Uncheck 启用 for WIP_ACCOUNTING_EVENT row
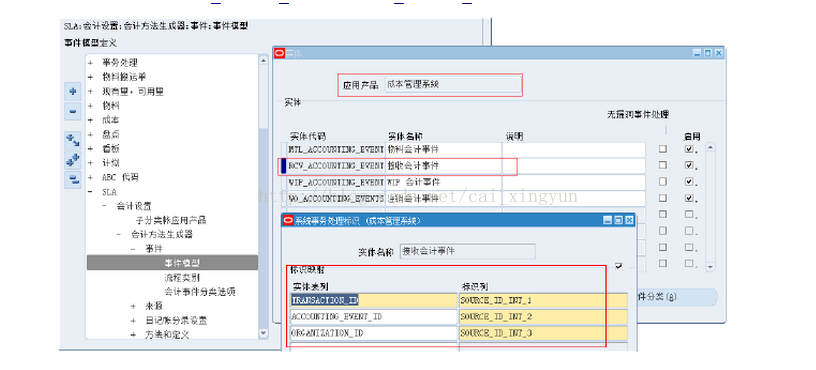The height and width of the screenshot is (370, 816). pos(689,182)
